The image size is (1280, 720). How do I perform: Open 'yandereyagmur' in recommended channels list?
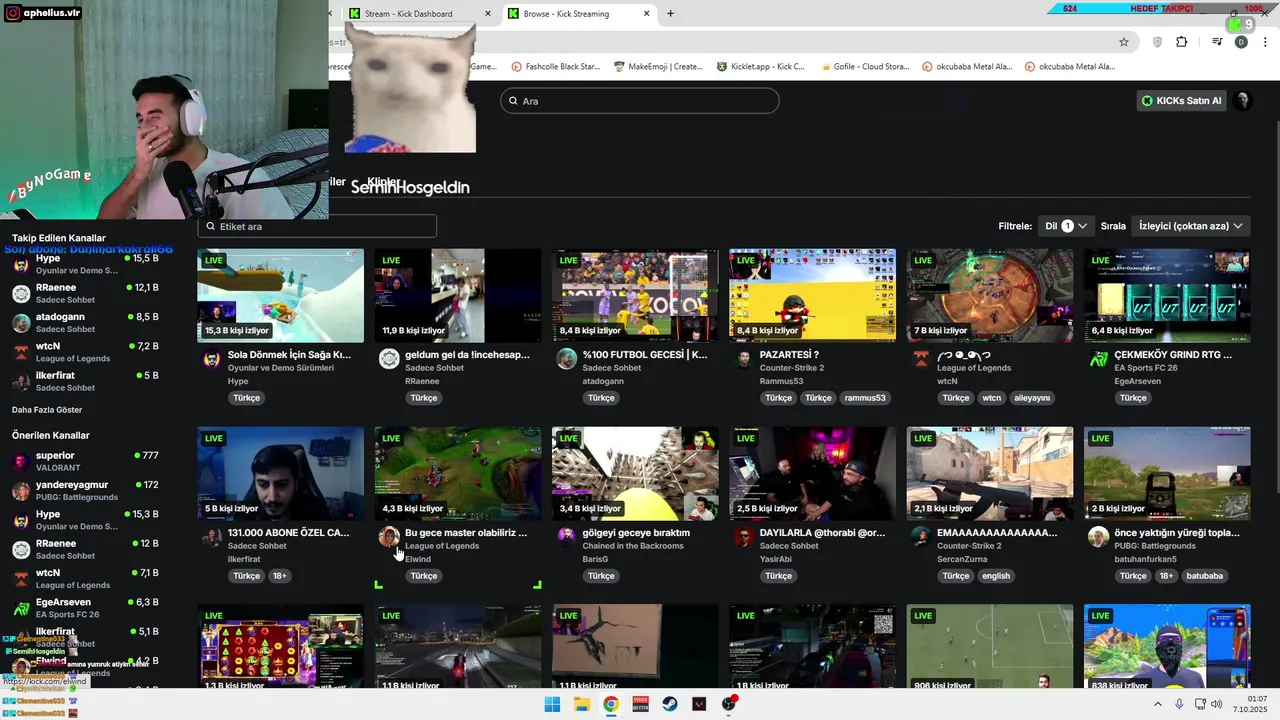pos(72,485)
